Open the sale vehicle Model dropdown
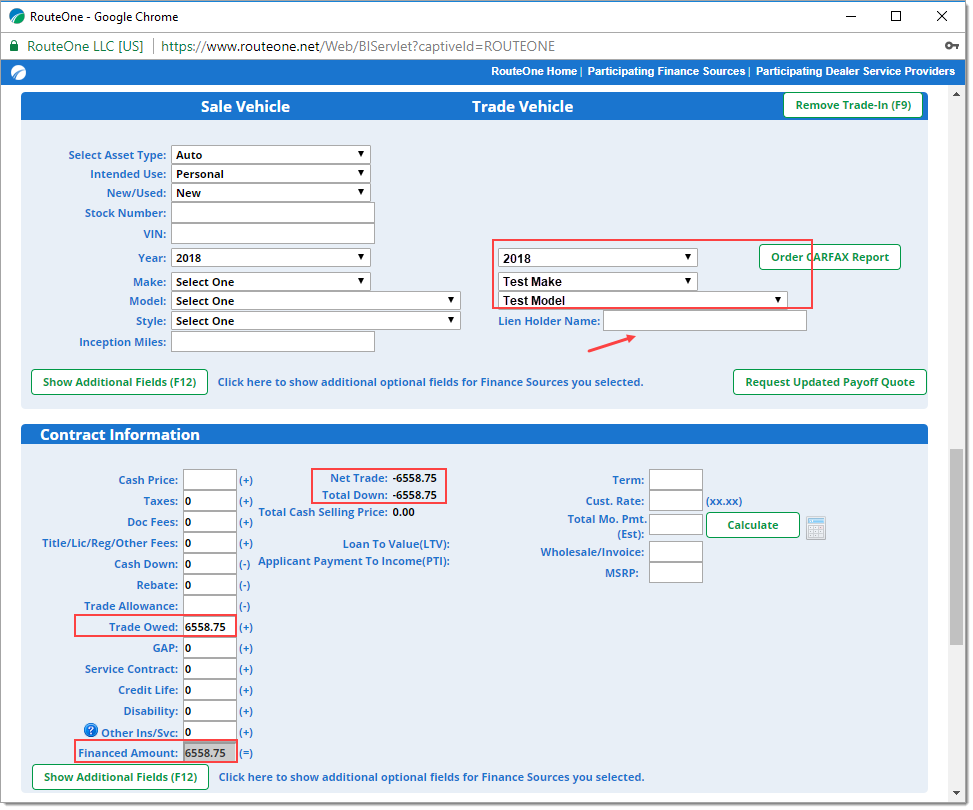Screen dimensions: 973x810 click(x=316, y=301)
